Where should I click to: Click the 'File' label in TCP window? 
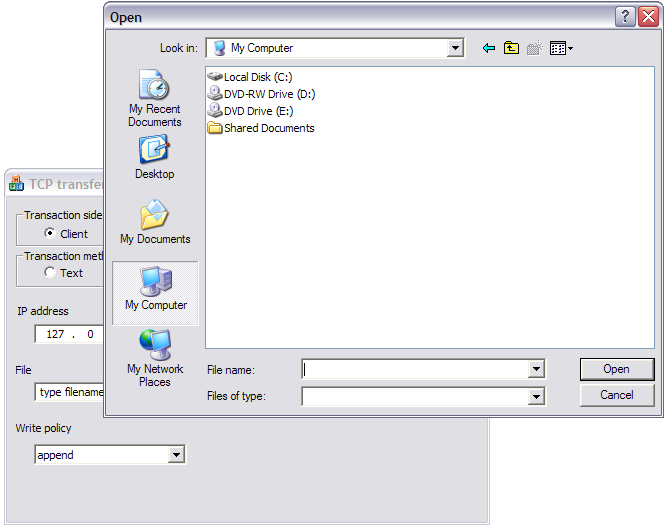pos(23,370)
